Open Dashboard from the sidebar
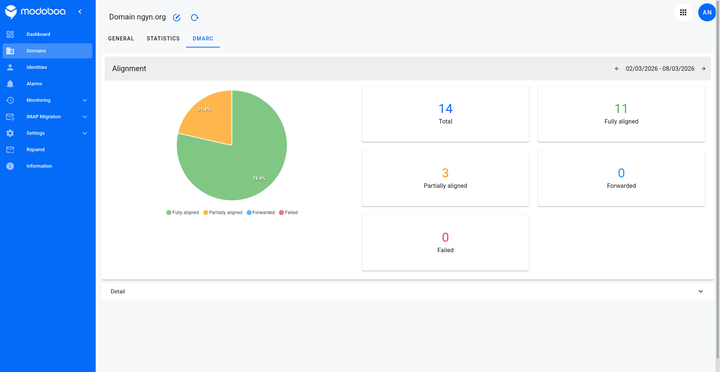Image resolution: width=720 pixels, height=372 pixels. click(47, 34)
